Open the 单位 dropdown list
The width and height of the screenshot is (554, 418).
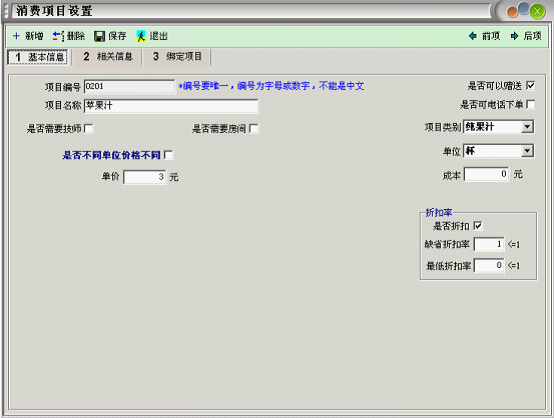(527, 151)
